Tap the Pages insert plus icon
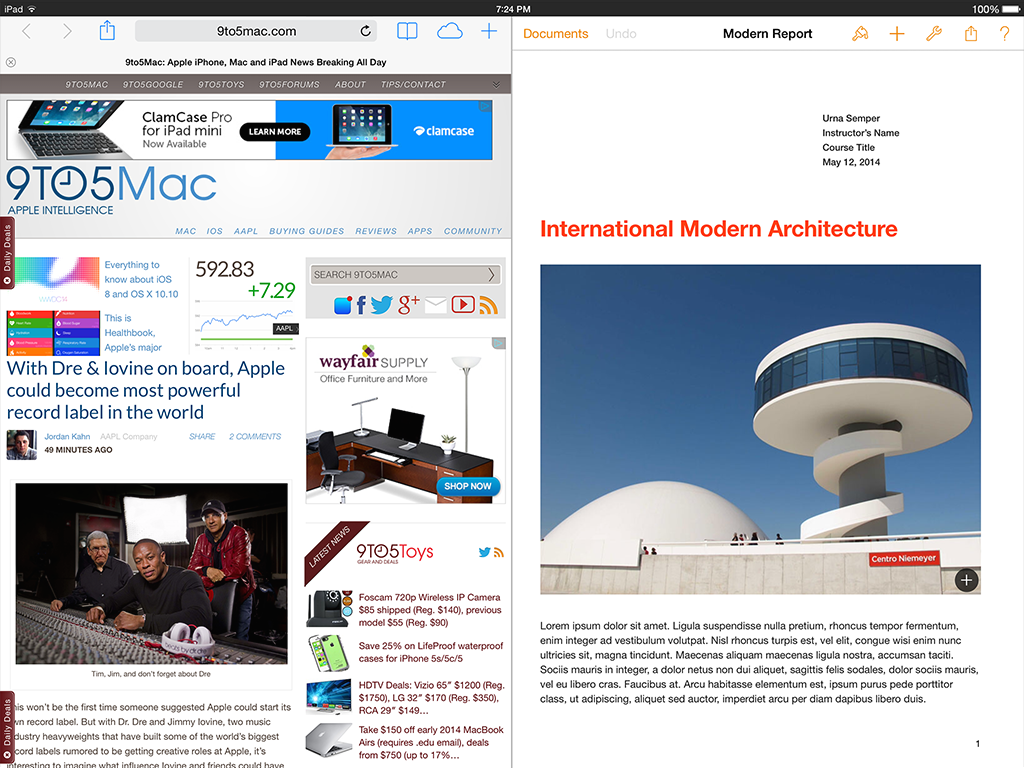 click(x=897, y=34)
